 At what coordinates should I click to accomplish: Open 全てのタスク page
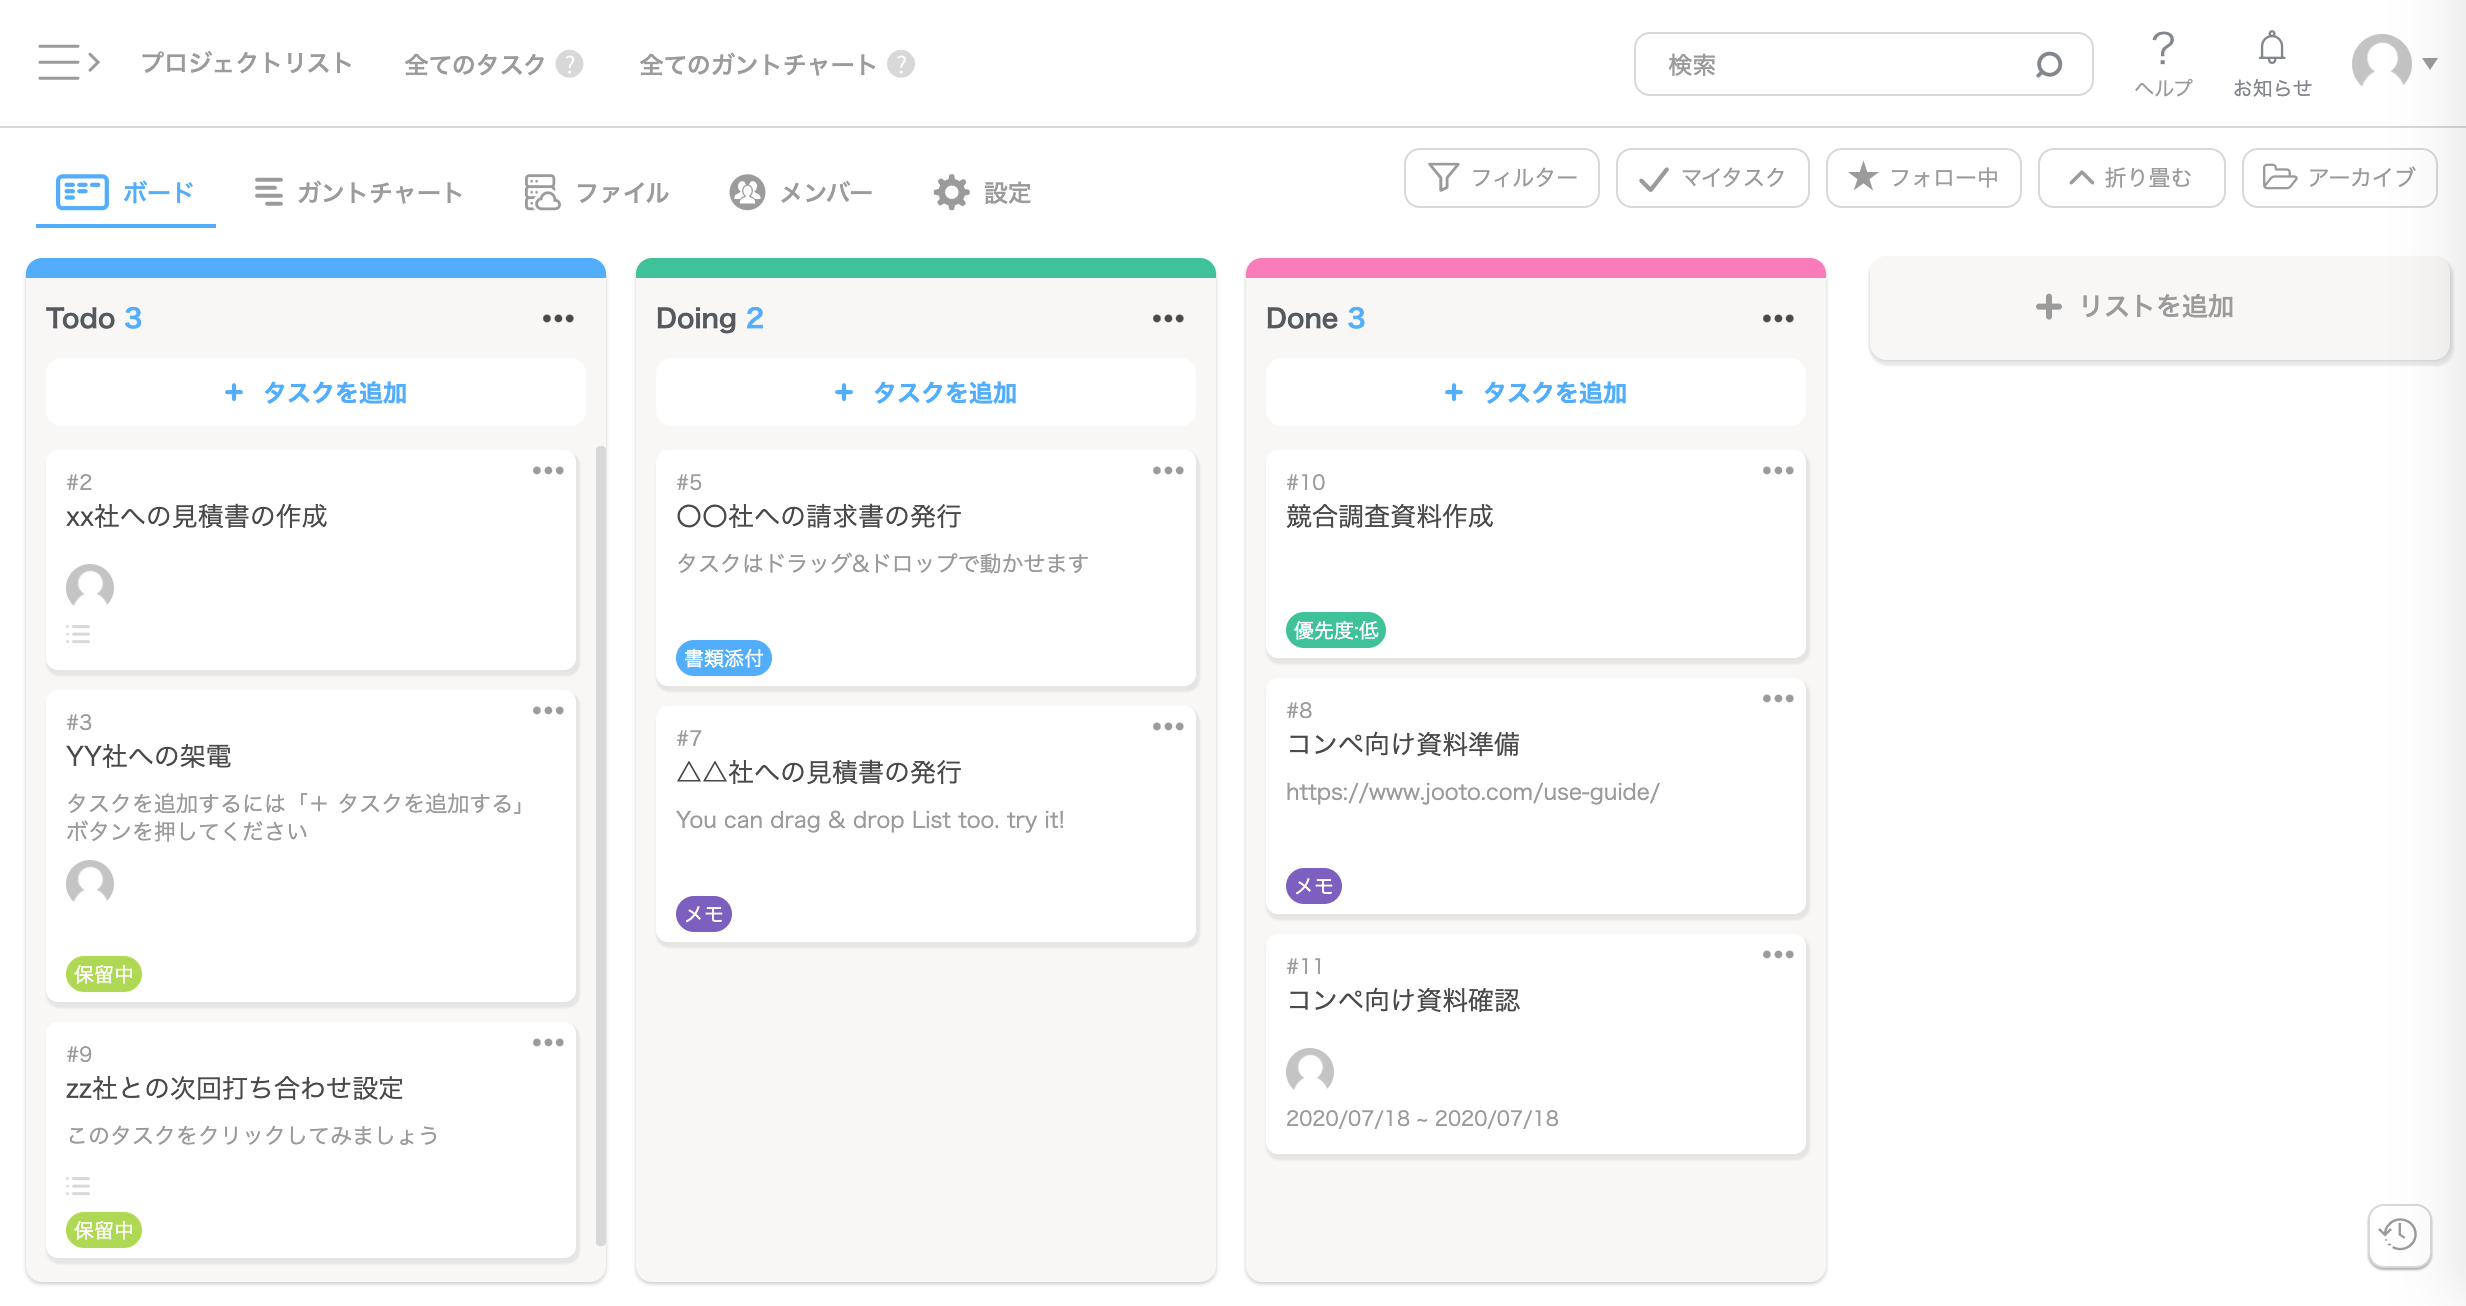(474, 64)
